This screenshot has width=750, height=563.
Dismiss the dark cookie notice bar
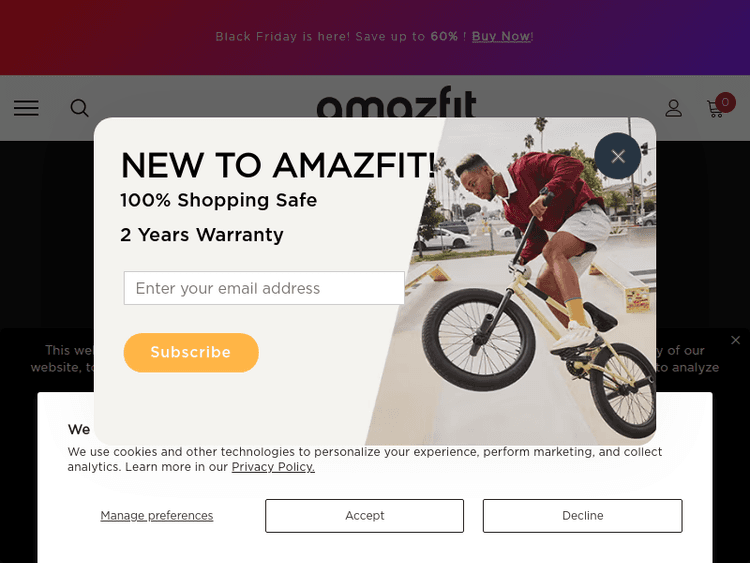coord(736,340)
